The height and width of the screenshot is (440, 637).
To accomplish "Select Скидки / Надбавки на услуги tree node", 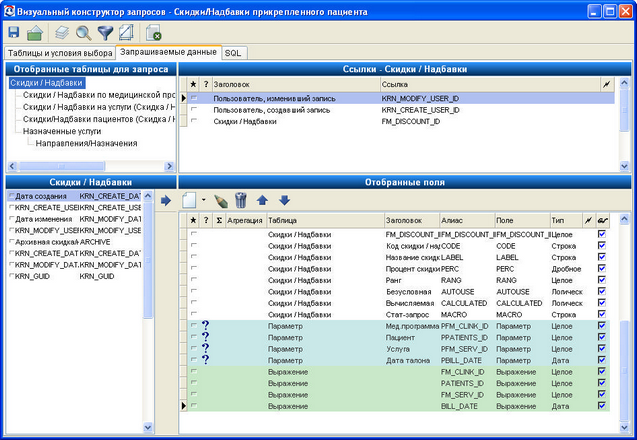I will tap(99, 107).
